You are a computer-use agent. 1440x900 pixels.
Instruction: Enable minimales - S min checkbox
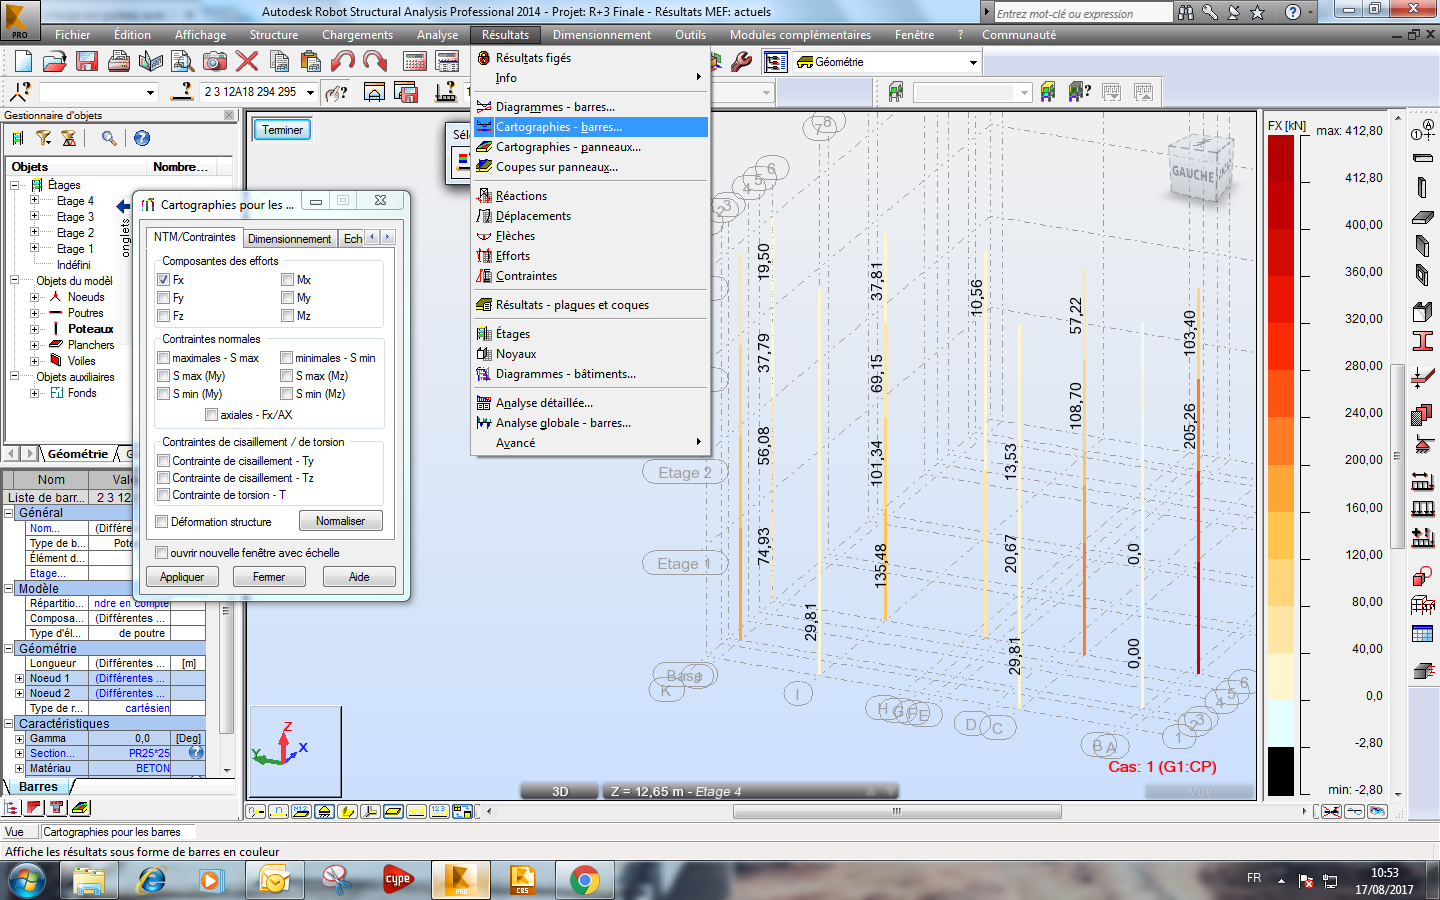point(286,358)
